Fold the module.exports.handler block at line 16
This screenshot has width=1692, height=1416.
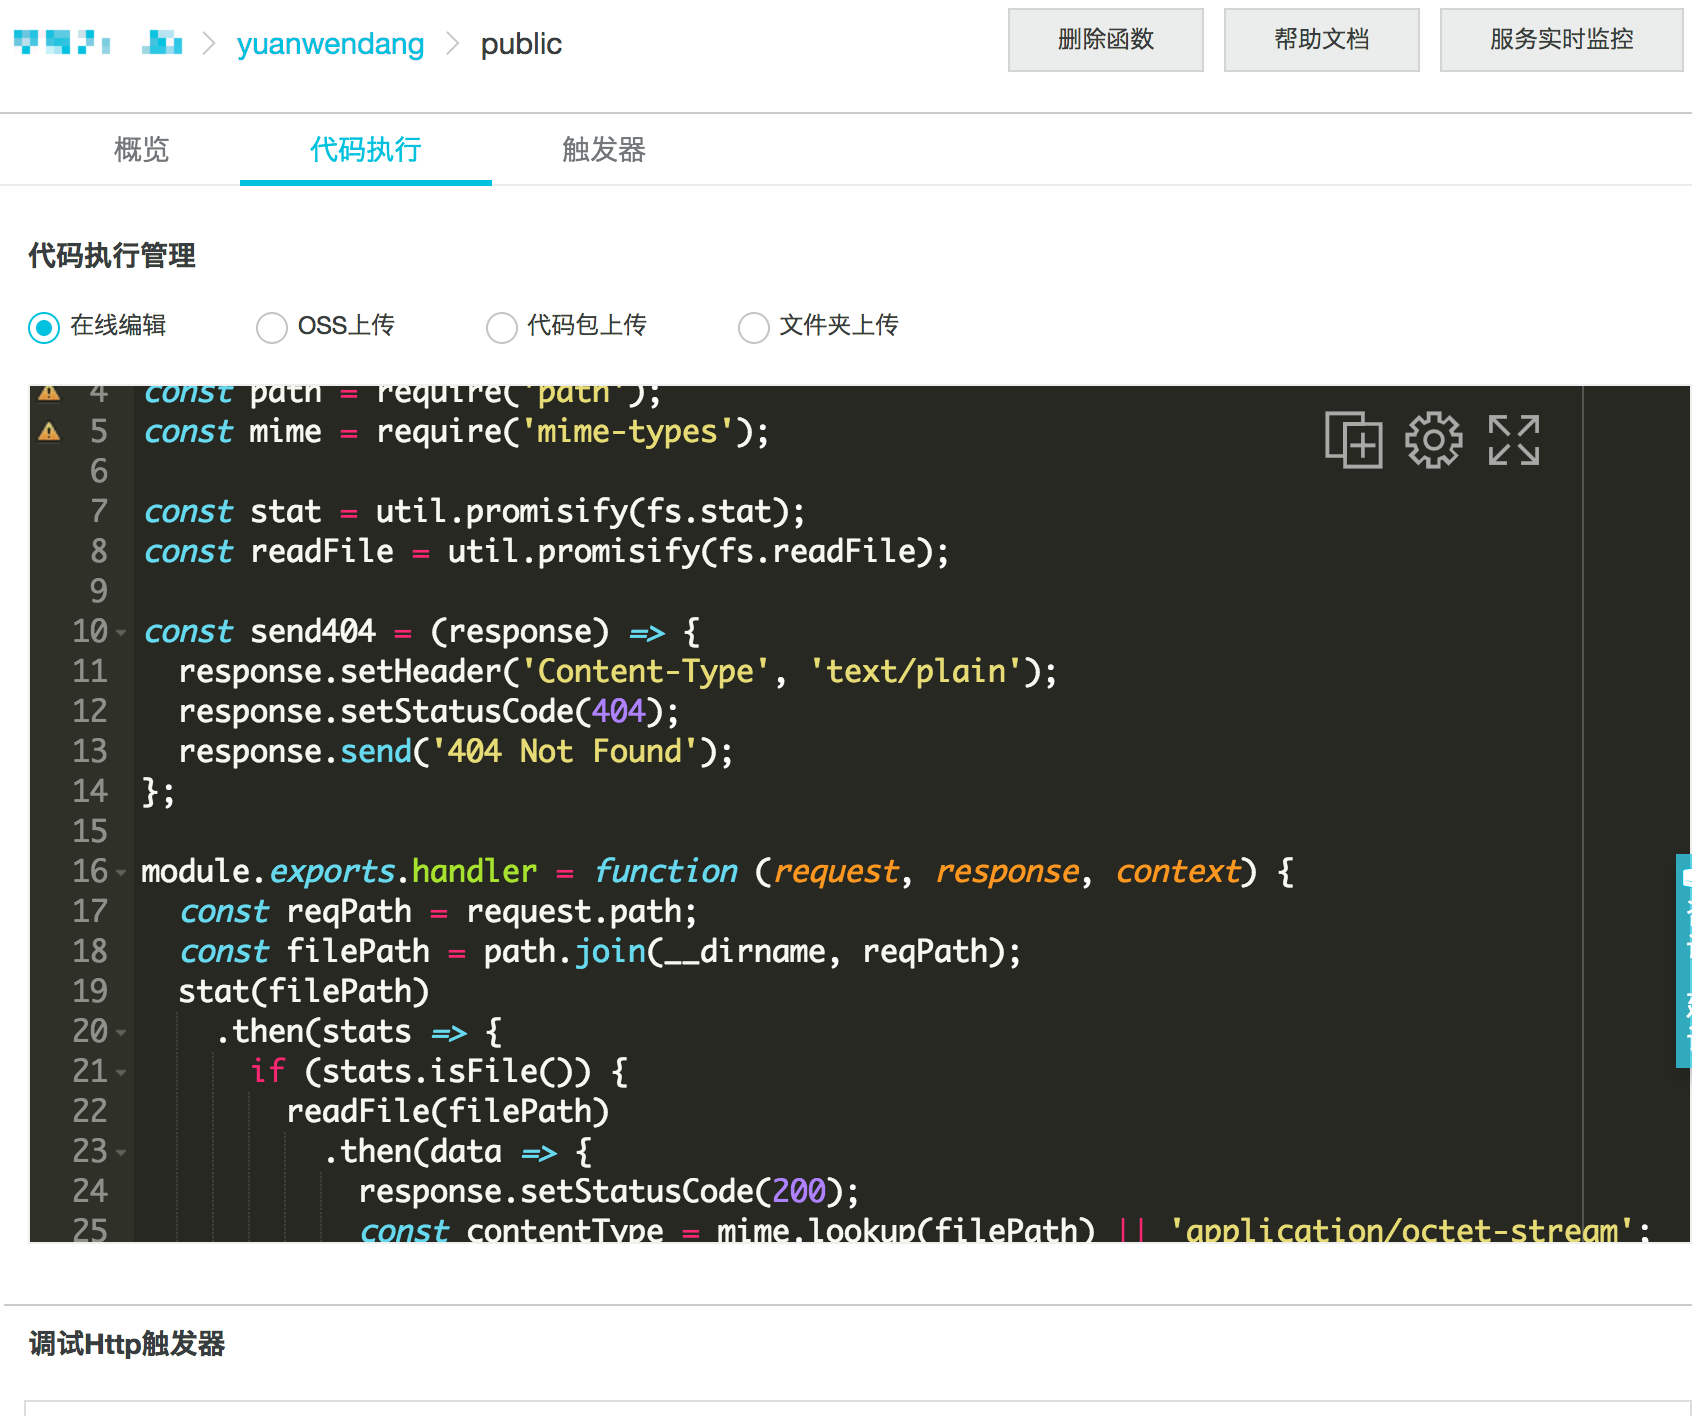click(x=121, y=873)
